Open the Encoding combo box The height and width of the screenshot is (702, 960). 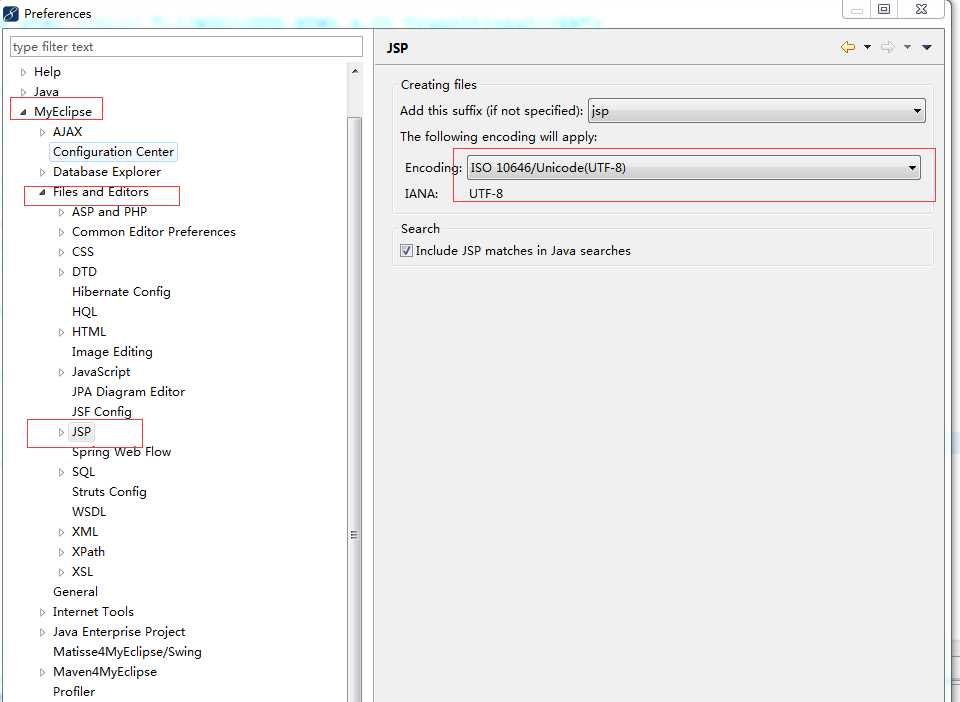click(x=694, y=168)
